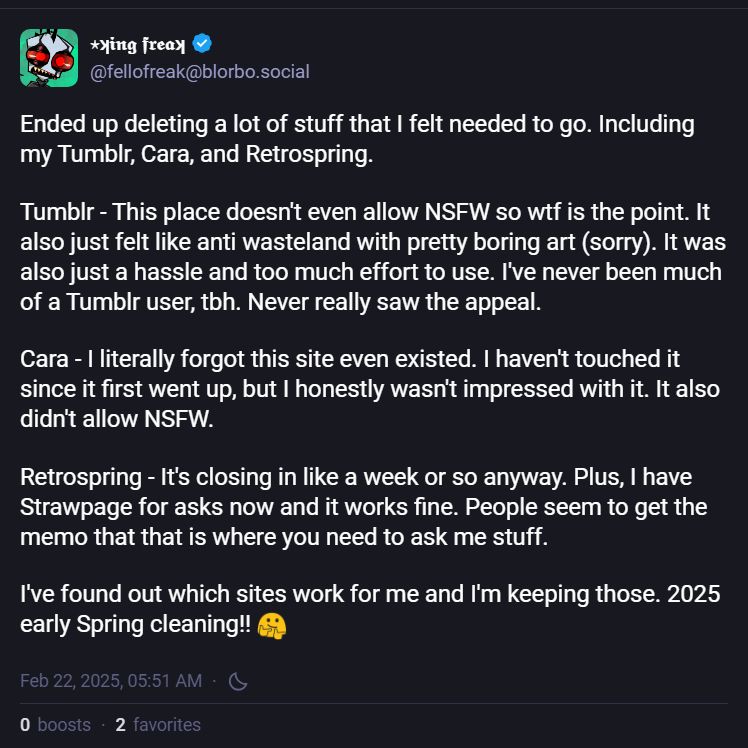Click the star glyph before the display name

point(96,45)
